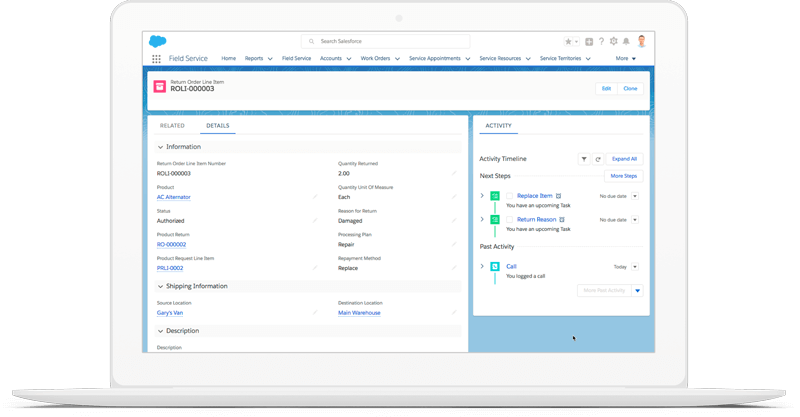This screenshot has width=800, height=417.
Task: Open the AC Alternator product link
Action: point(173,197)
